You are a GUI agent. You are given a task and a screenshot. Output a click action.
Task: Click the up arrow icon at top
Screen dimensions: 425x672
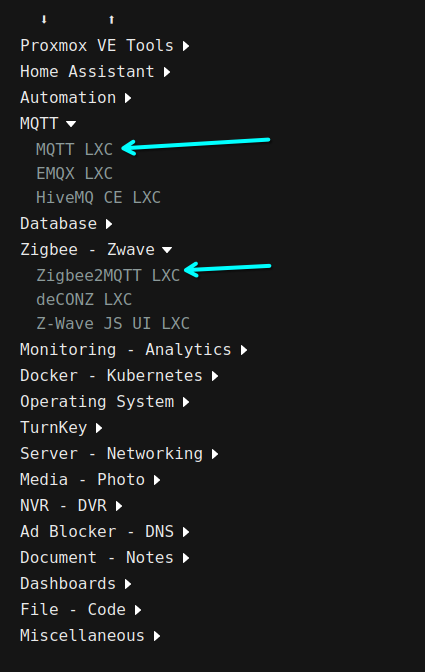pyautogui.click(x=111, y=19)
